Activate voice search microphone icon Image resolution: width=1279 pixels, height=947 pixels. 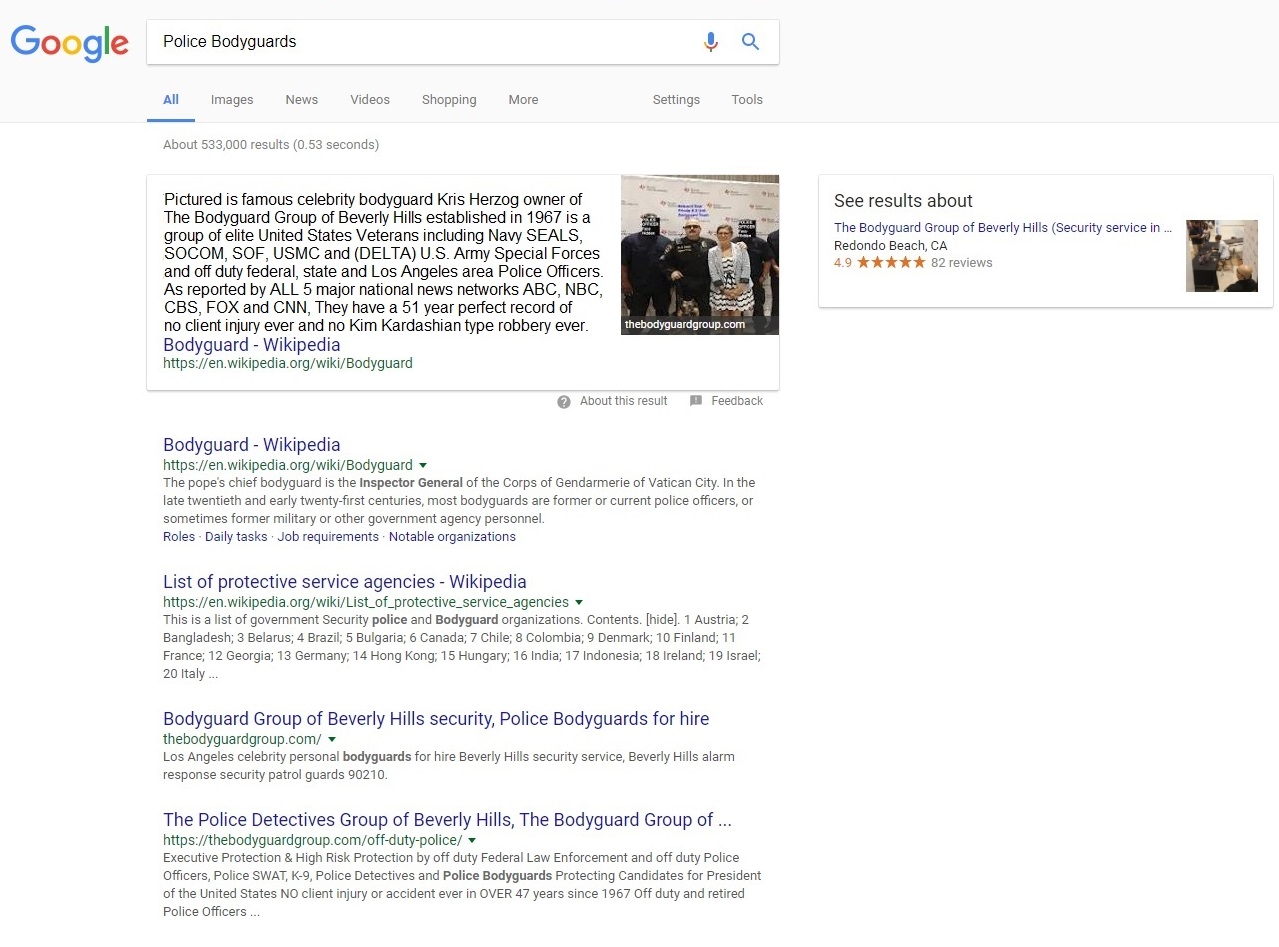tap(711, 42)
